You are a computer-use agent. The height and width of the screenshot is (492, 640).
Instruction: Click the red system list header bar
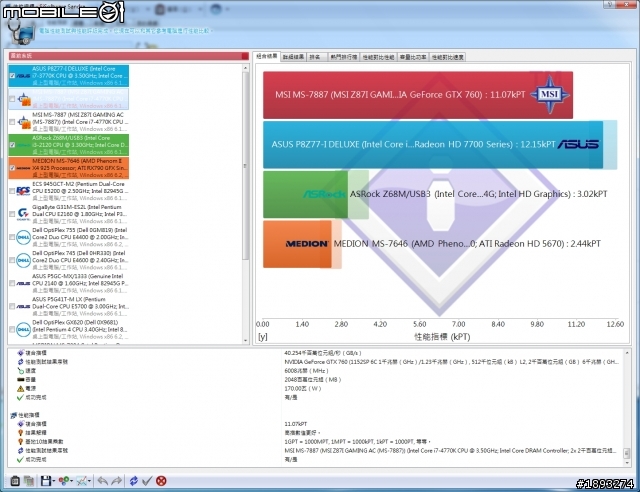tap(129, 56)
